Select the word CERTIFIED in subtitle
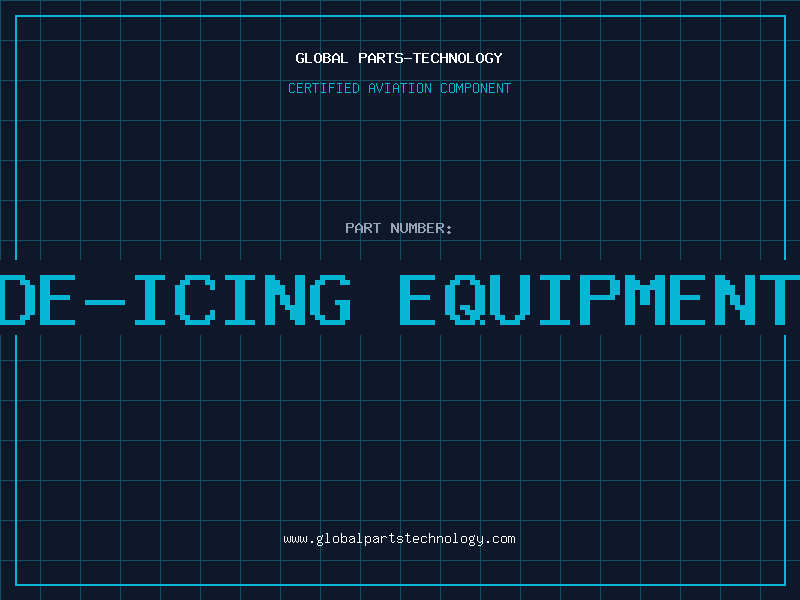The image size is (800, 600). pos(324,88)
